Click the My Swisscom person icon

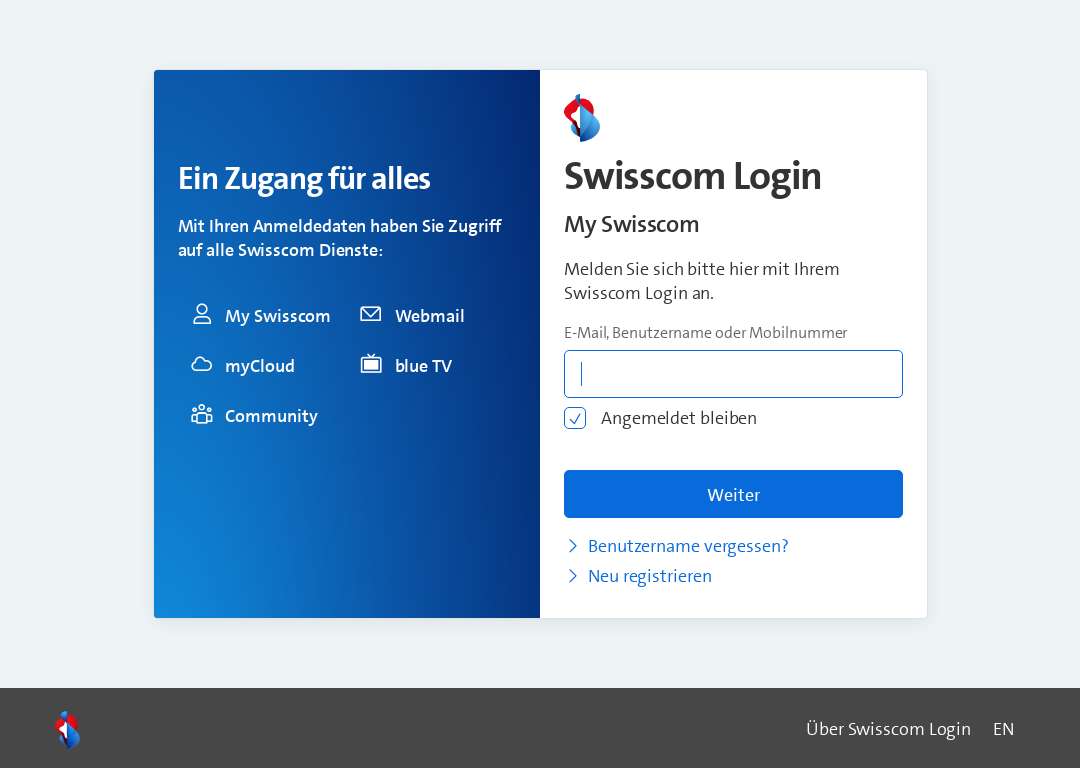202,314
